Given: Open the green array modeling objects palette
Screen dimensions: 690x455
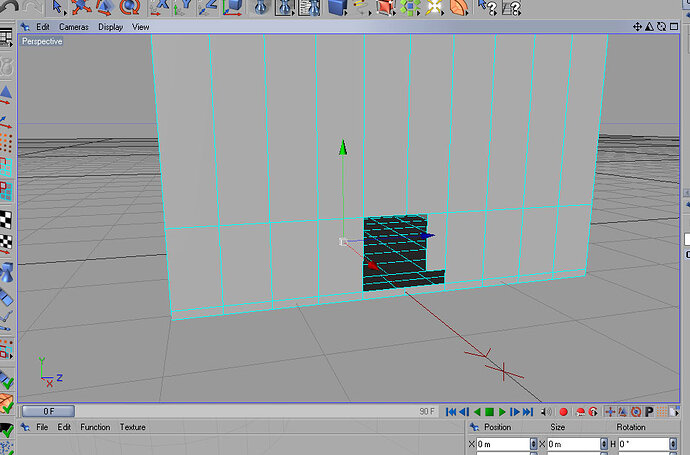Looking at the screenshot, I should coord(410,7).
